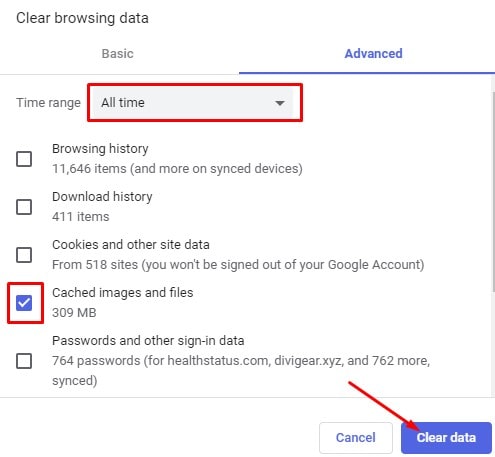Check the Download history box
The width and height of the screenshot is (495, 457).
(24, 207)
